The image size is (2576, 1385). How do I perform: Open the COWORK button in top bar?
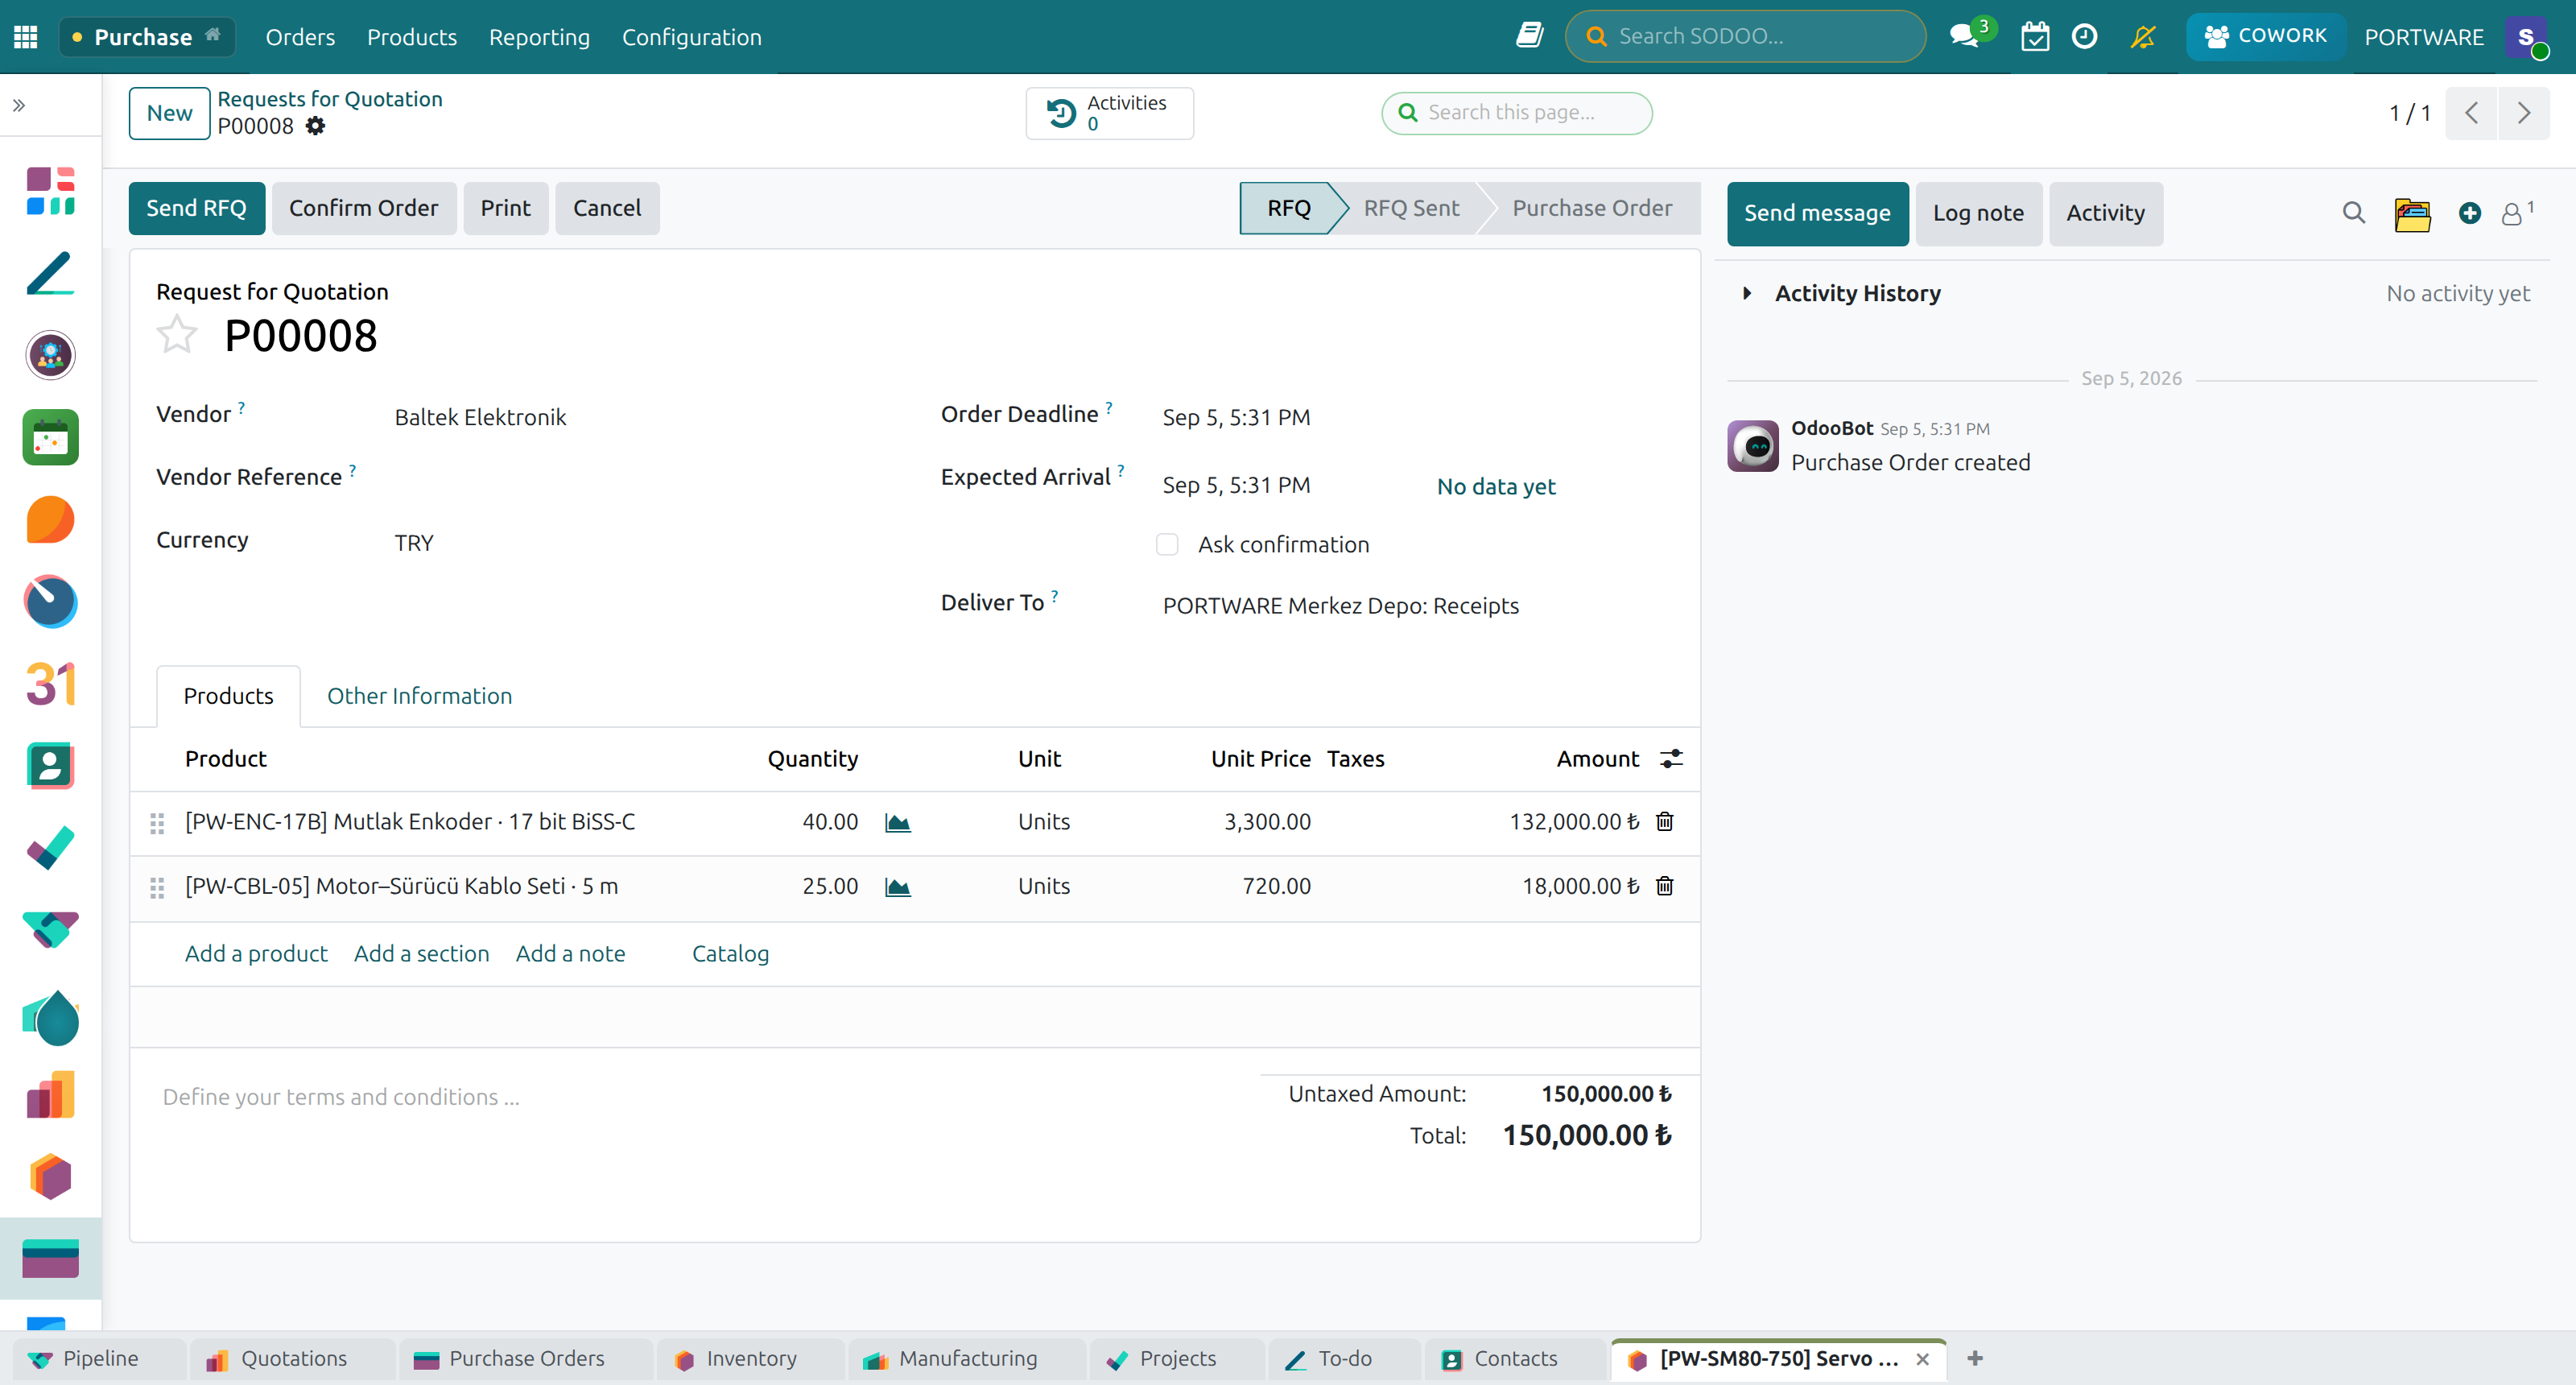[2265, 37]
